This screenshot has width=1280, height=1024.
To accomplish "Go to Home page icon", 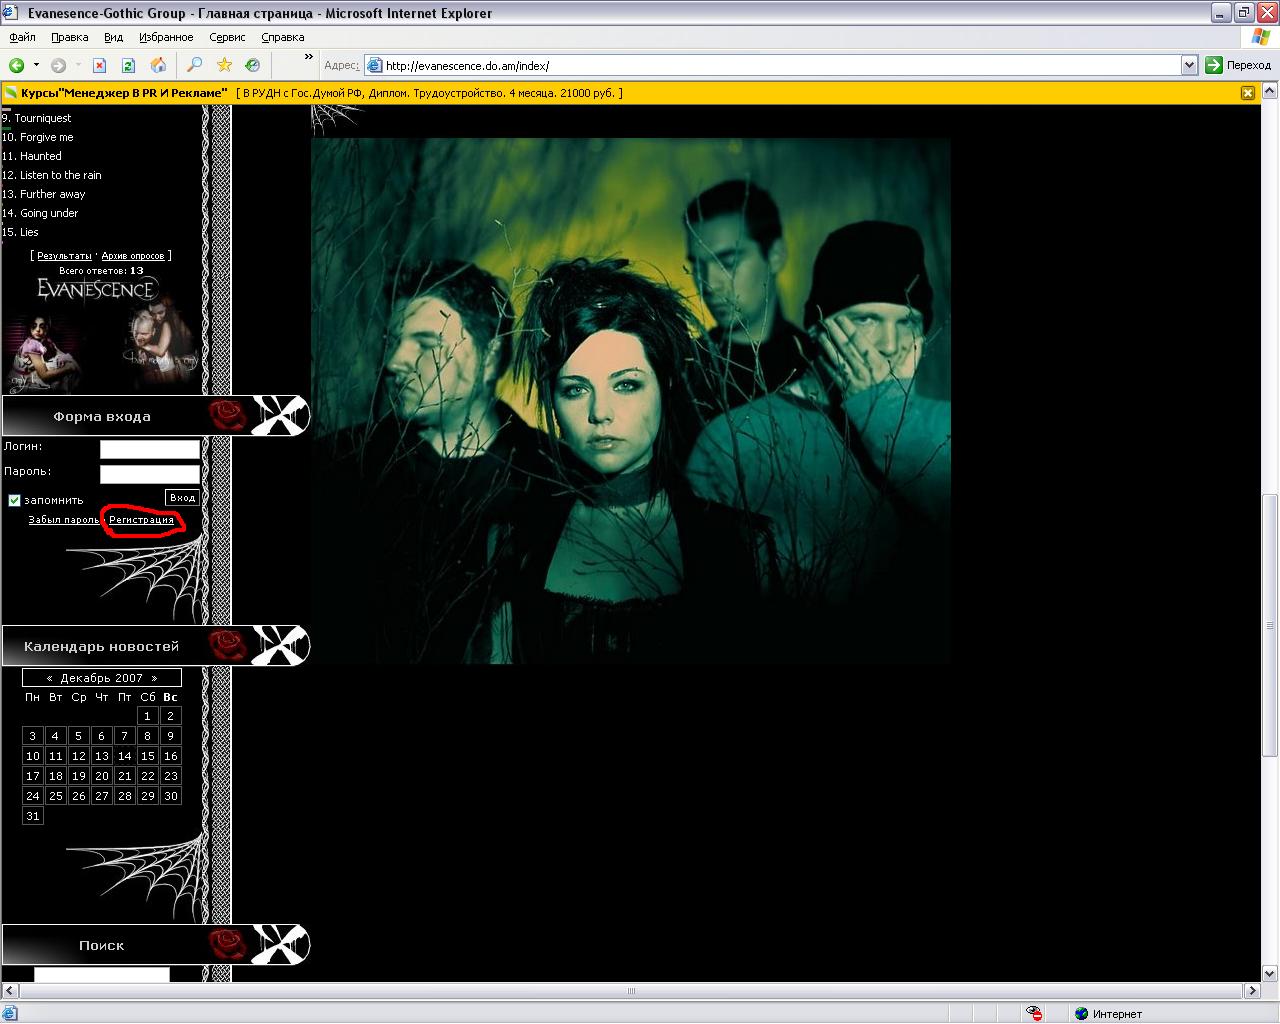I will pyautogui.click(x=158, y=65).
